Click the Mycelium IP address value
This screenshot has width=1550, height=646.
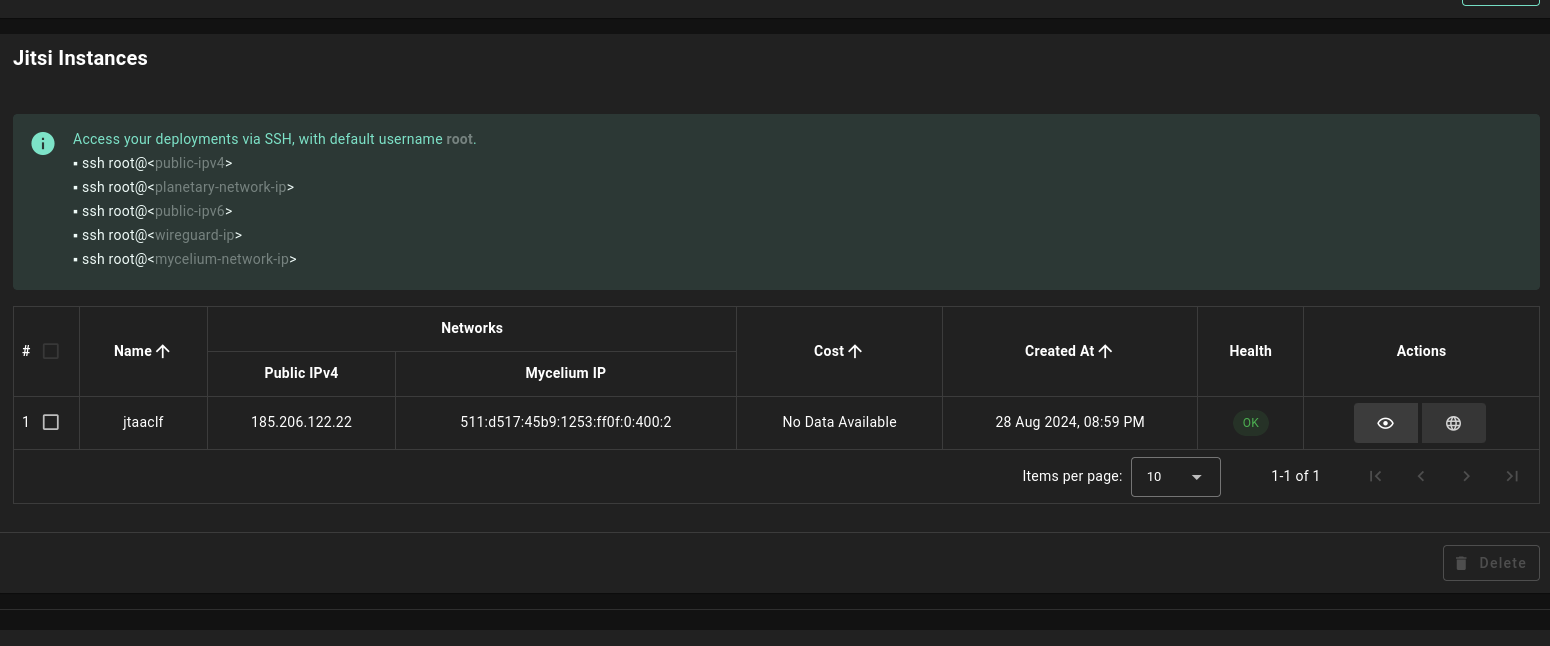click(565, 422)
